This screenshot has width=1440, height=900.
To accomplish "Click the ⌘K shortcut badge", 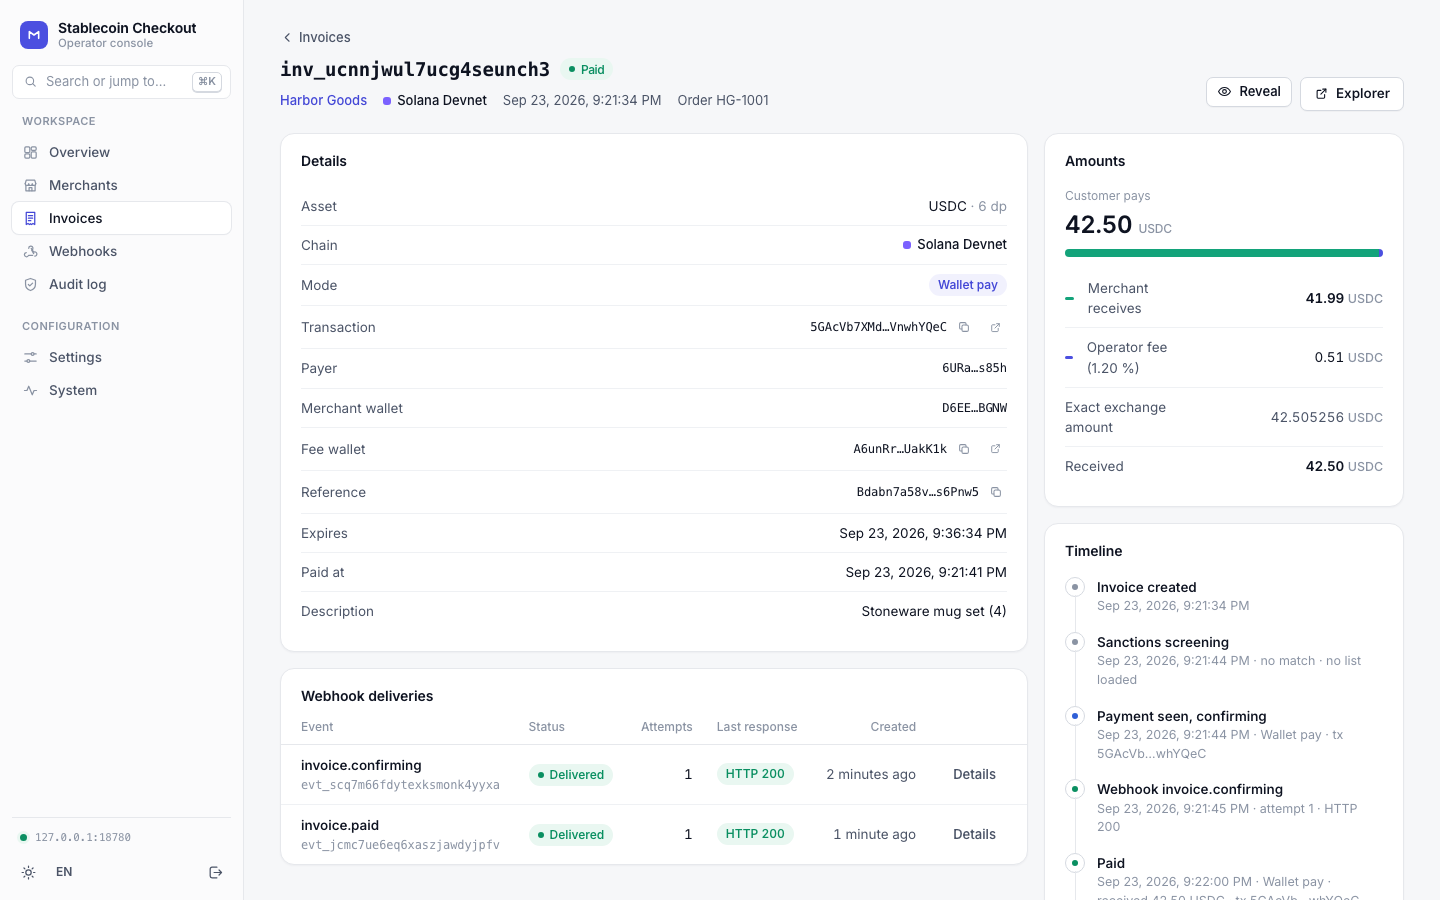I will pos(207,82).
